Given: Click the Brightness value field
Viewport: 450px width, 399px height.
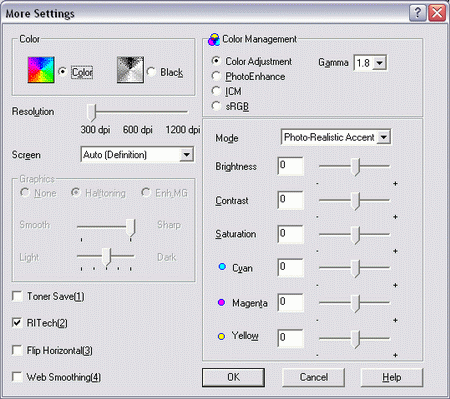Looking at the screenshot, I should point(290,166).
